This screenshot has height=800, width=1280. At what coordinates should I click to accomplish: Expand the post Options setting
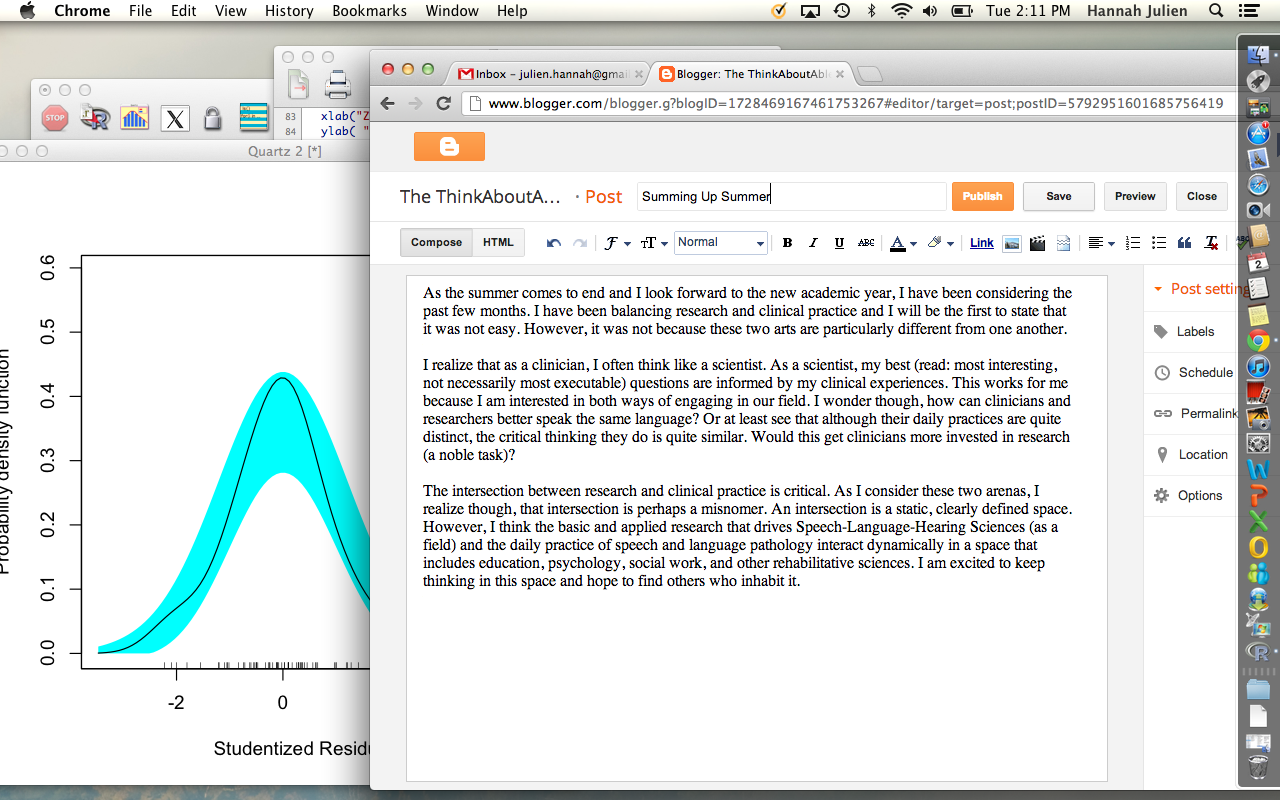point(1188,495)
